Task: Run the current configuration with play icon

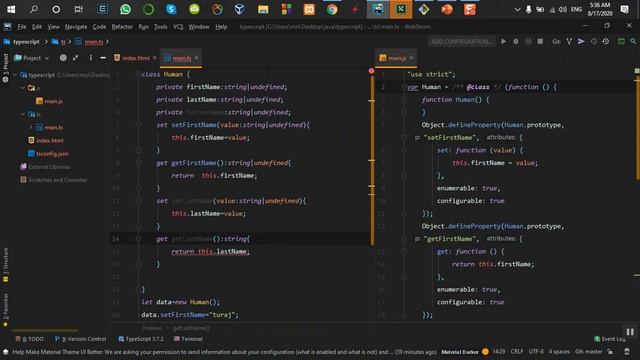Action: [504, 42]
